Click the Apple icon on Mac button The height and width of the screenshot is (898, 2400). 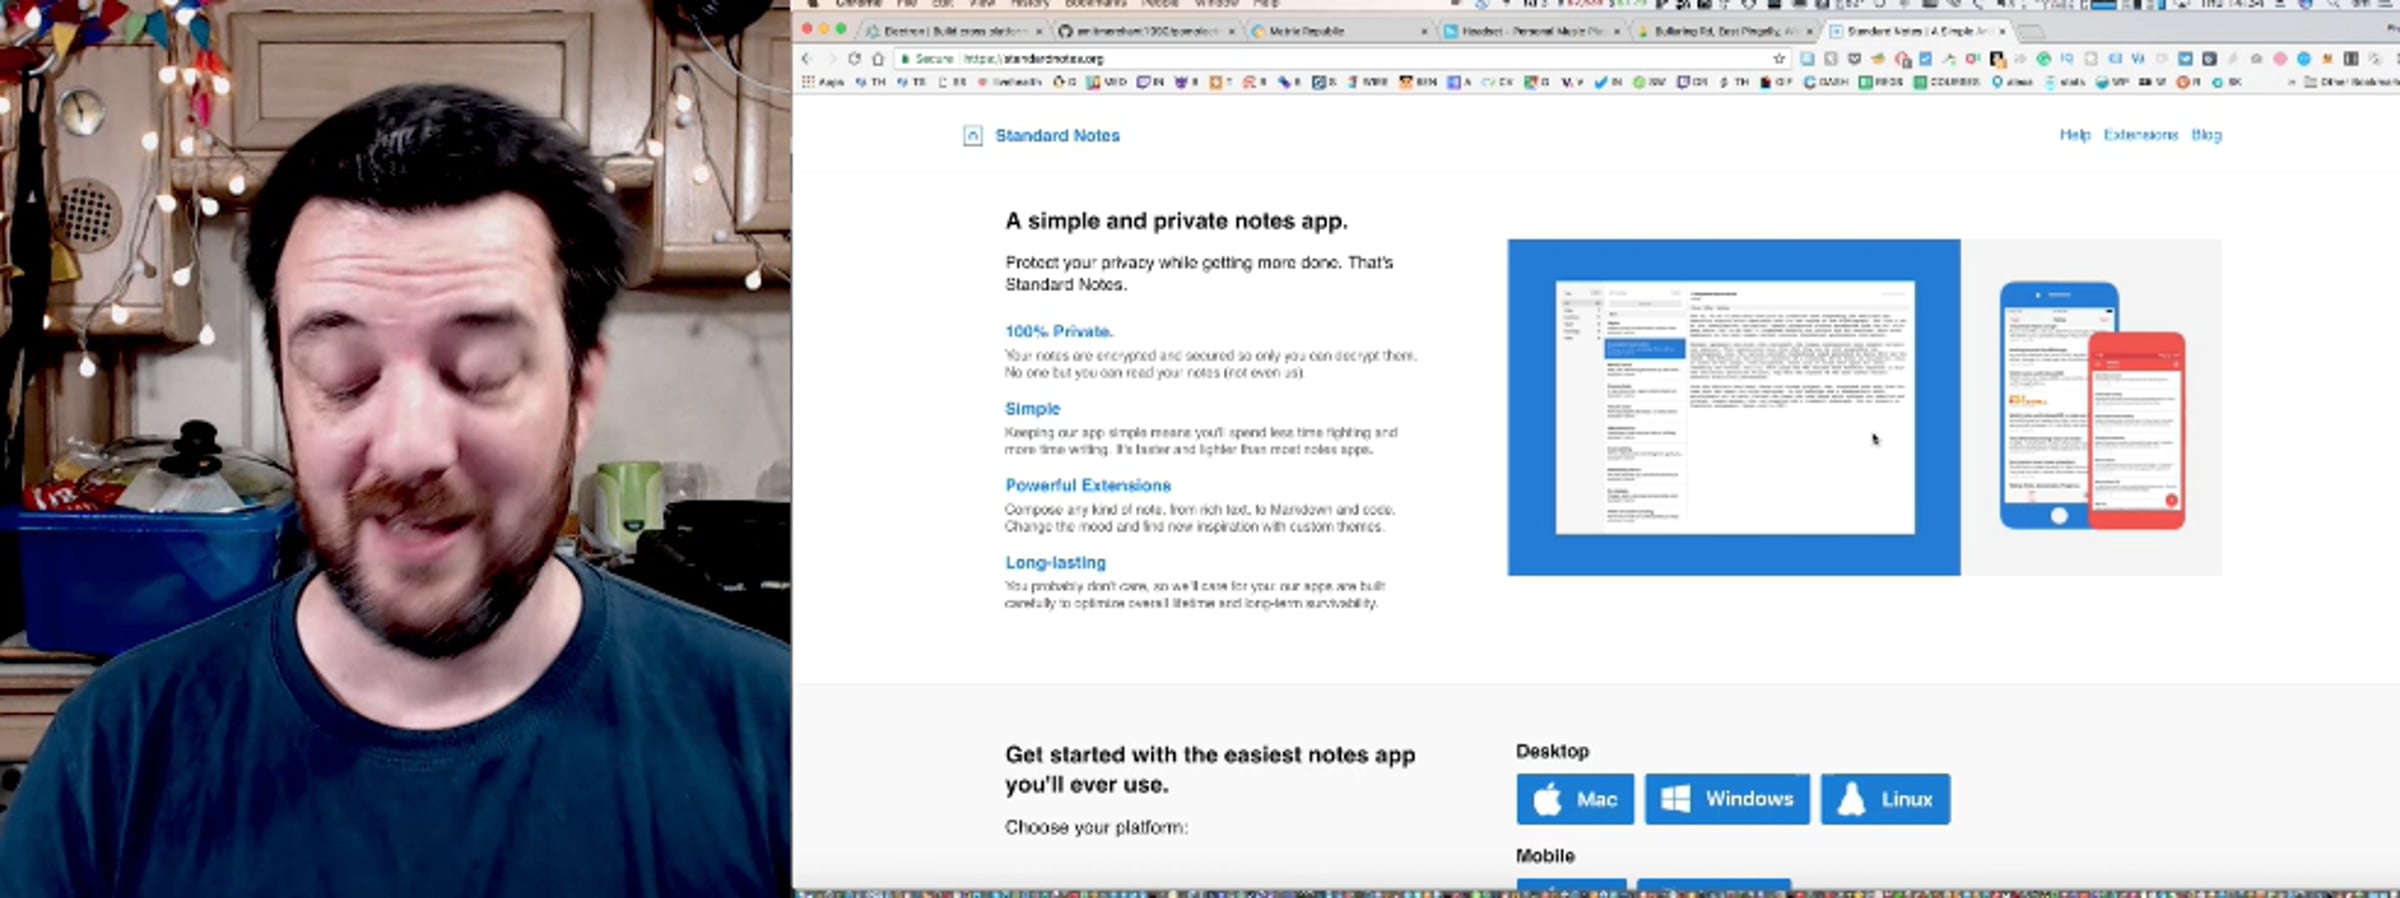point(1547,799)
